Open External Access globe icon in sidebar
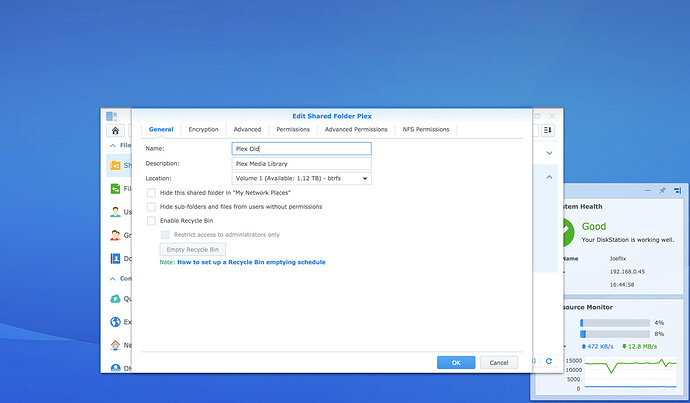This screenshot has height=403, width=690. pyautogui.click(x=115, y=322)
